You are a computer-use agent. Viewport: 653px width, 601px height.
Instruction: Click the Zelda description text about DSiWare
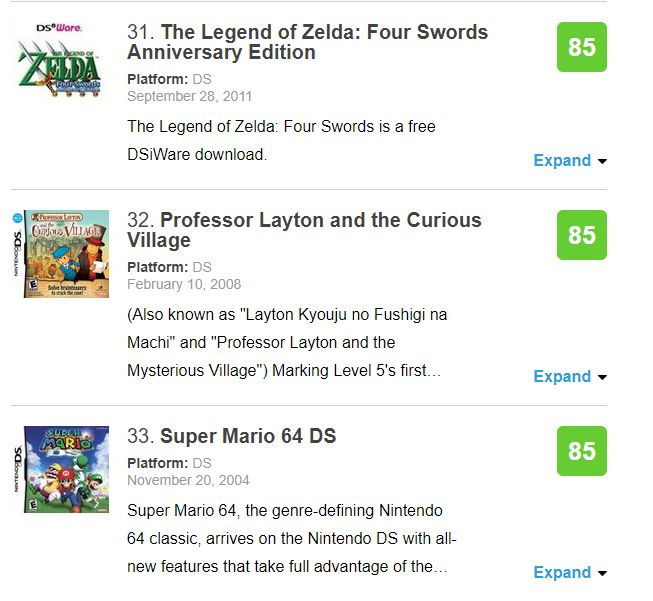282,141
